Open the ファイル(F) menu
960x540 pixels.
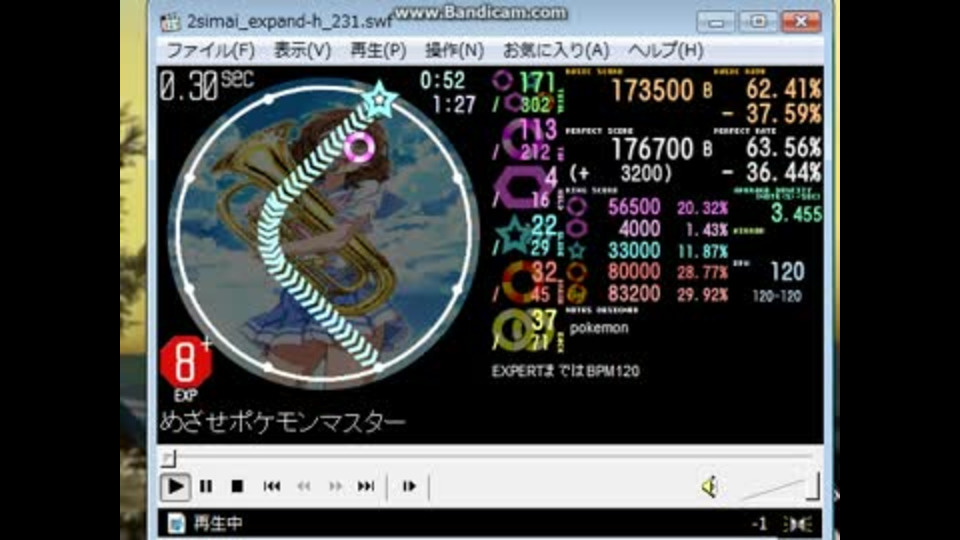click(211, 51)
